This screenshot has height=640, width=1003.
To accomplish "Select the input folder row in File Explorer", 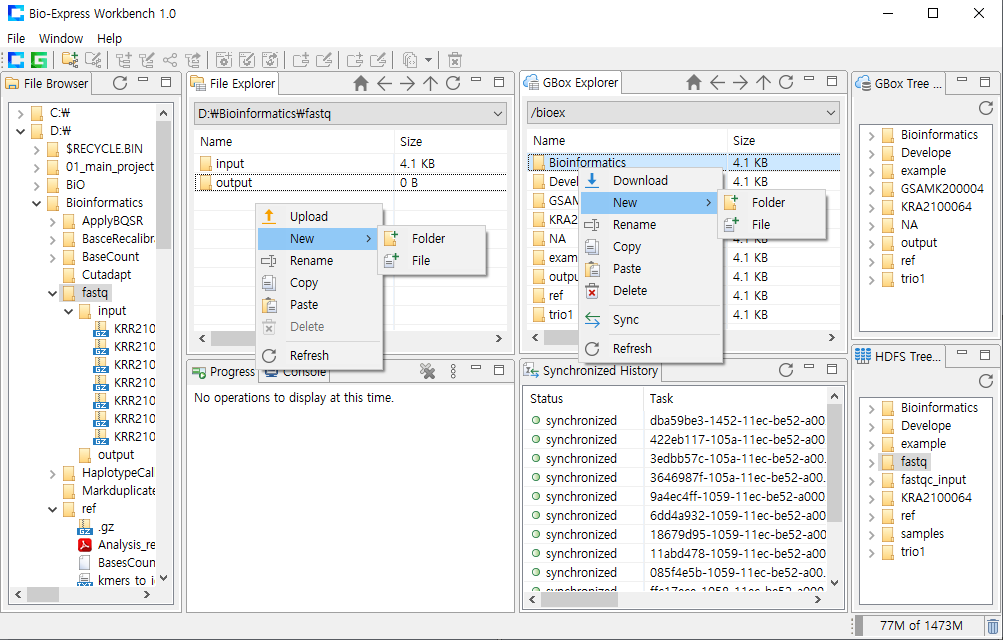I will [x=351, y=164].
